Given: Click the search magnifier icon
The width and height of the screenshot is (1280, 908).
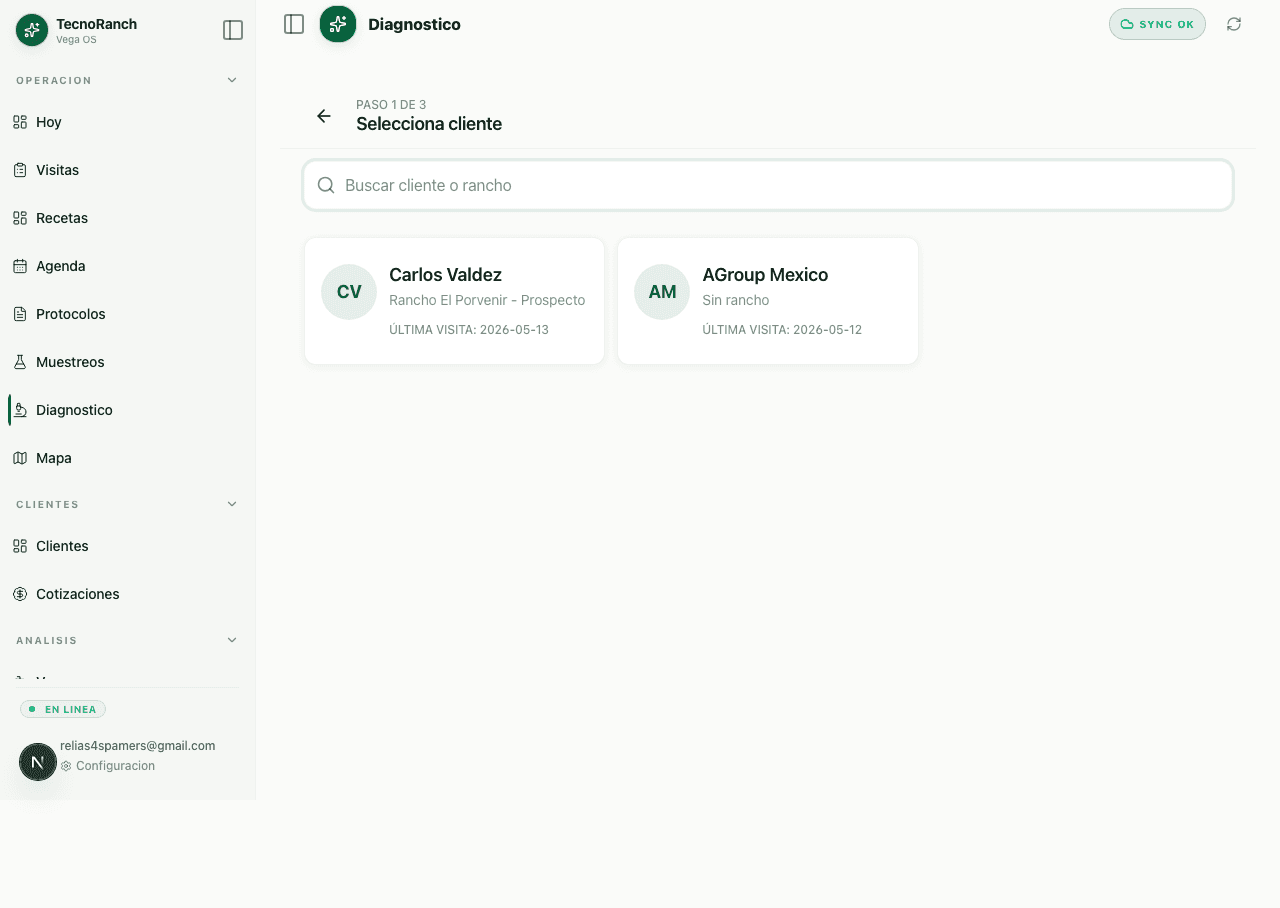Looking at the screenshot, I should click(x=326, y=185).
